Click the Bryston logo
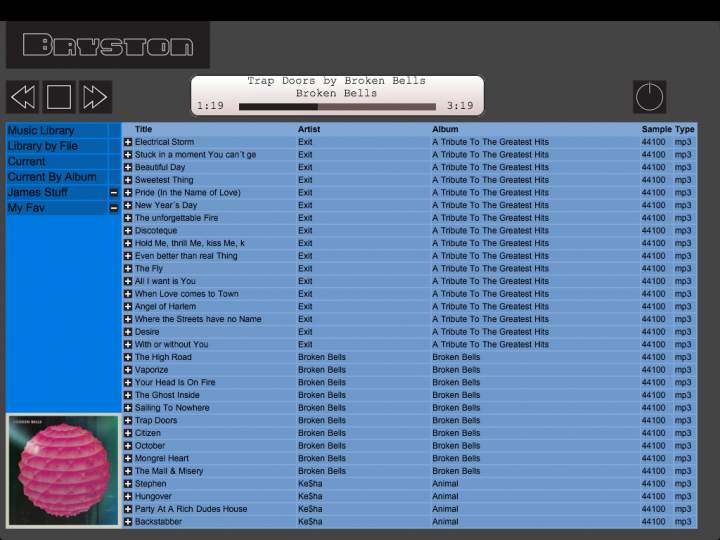This screenshot has width=720, height=540. point(108,45)
